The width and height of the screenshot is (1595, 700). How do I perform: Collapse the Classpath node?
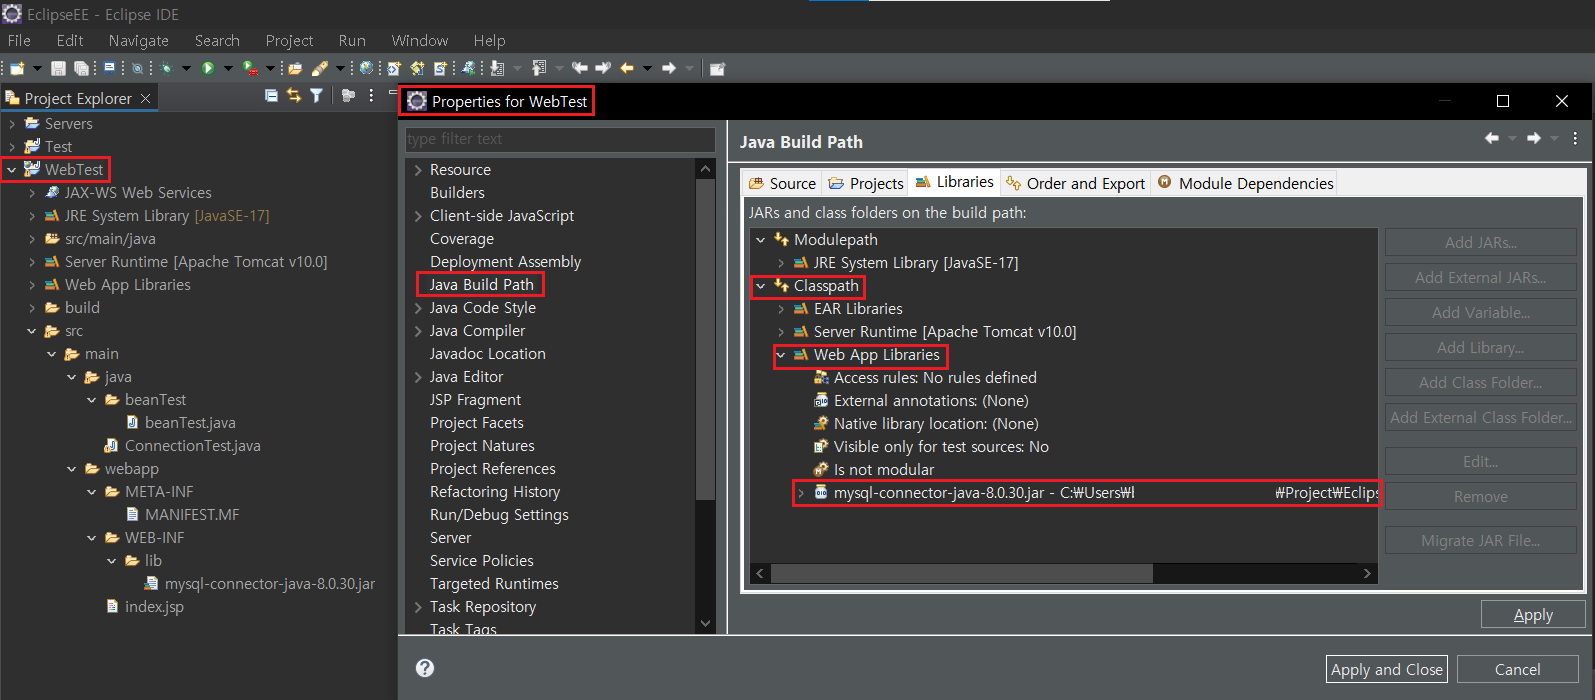761,286
